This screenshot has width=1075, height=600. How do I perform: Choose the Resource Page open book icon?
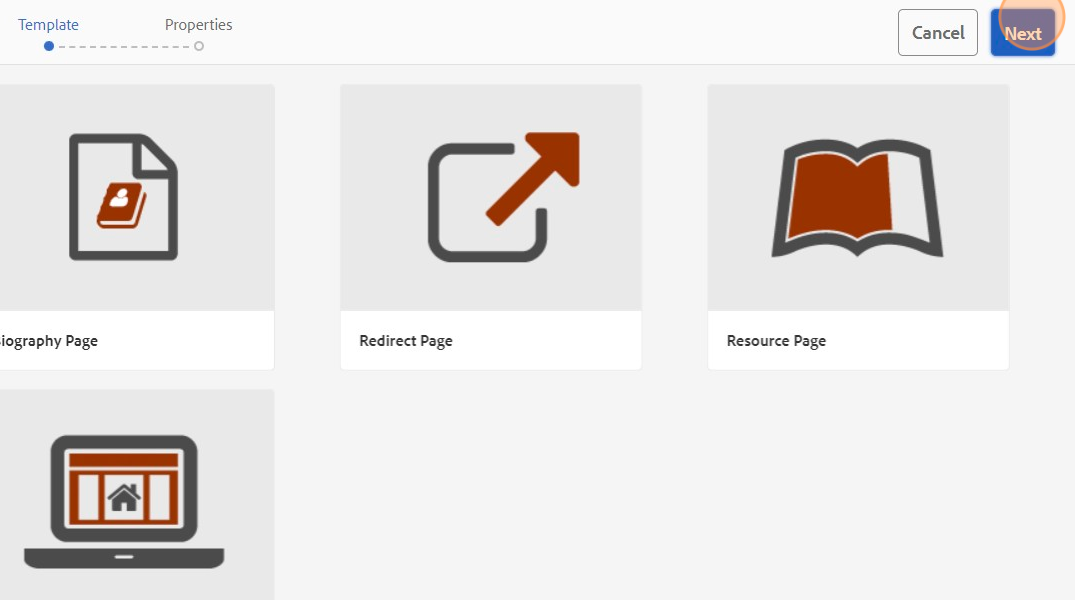858,198
